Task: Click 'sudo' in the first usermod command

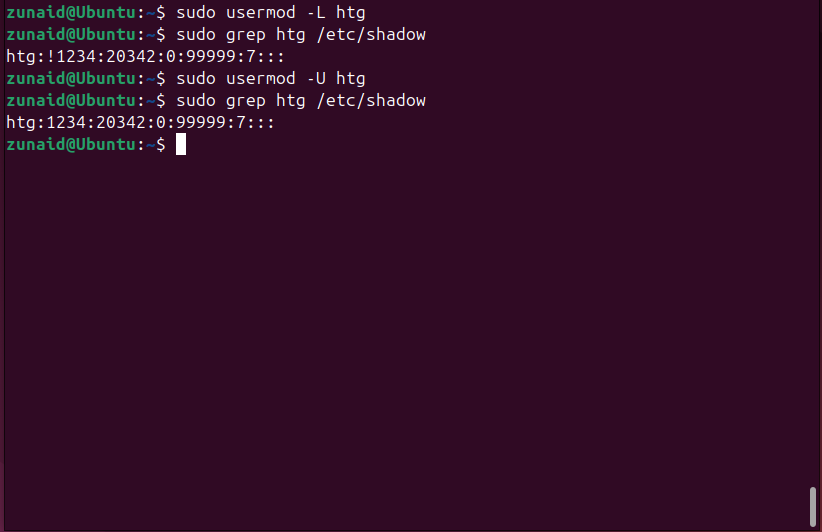Action: [195, 12]
